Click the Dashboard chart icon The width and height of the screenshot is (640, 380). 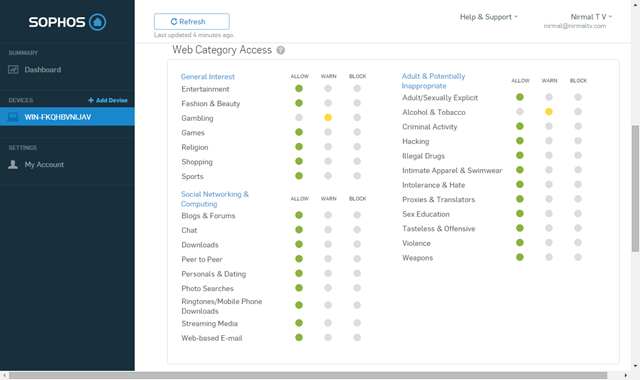(13, 70)
